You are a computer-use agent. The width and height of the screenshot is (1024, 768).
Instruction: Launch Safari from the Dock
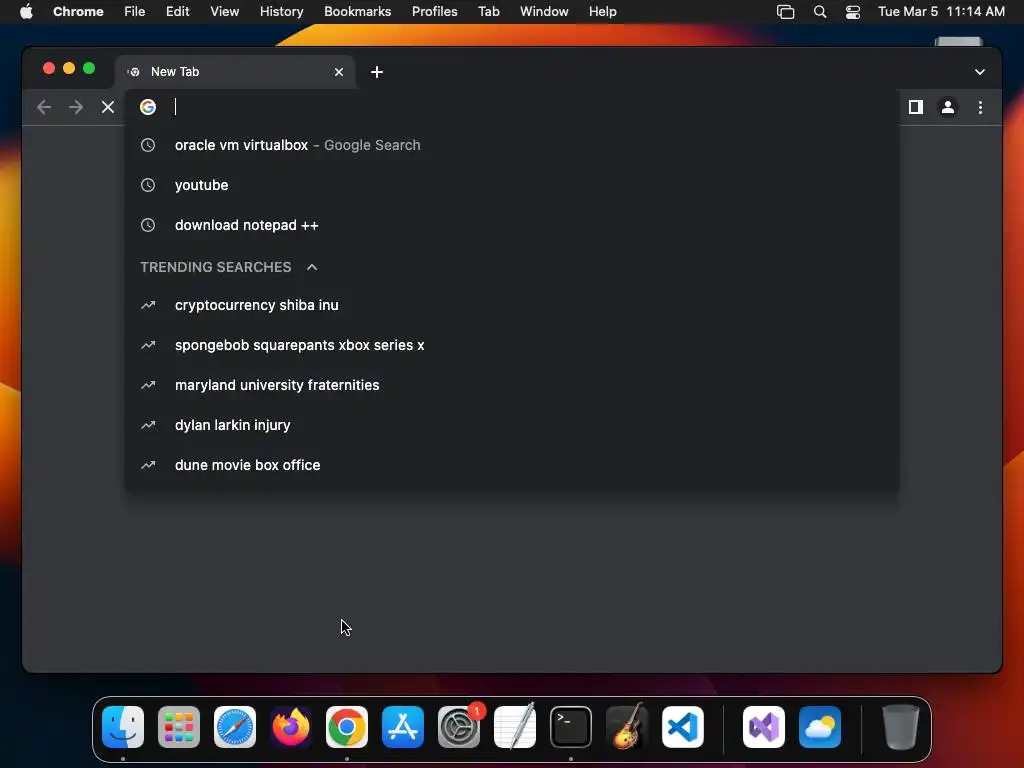[x=235, y=727]
